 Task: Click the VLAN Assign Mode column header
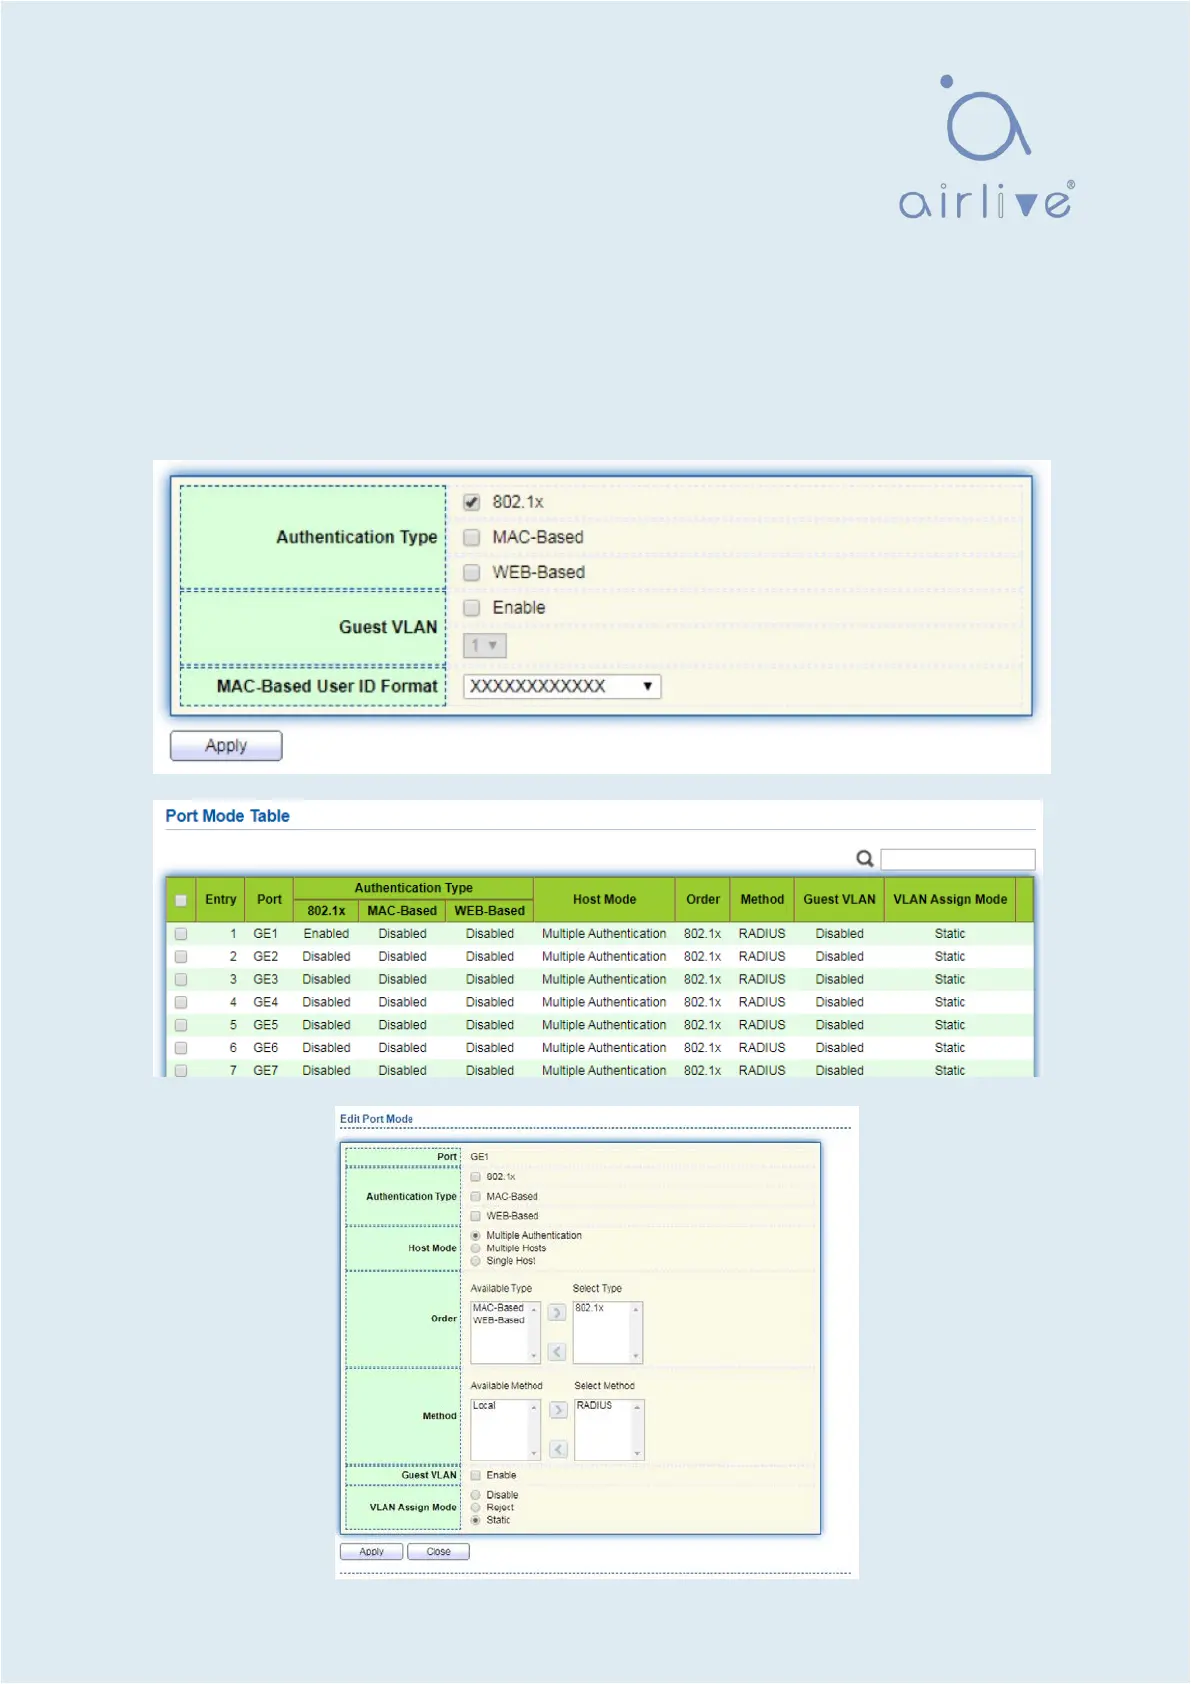click(x=949, y=900)
